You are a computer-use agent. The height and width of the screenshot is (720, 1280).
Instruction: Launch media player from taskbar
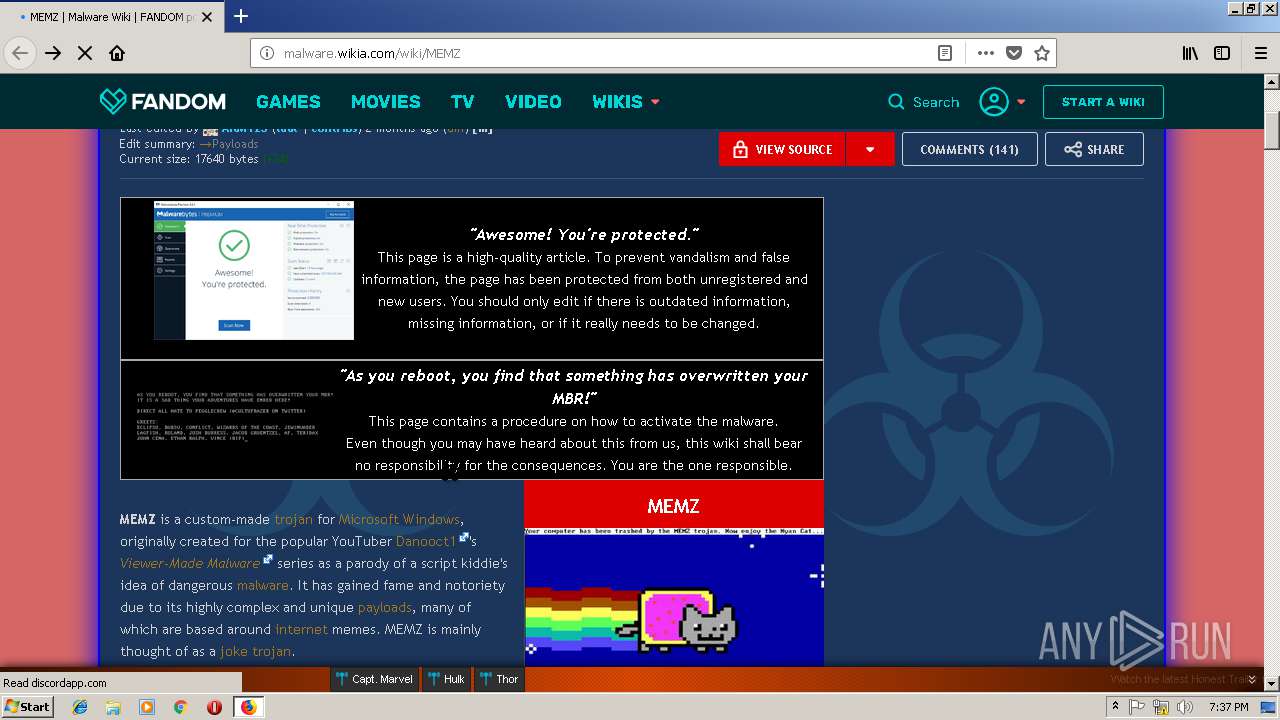(147, 707)
